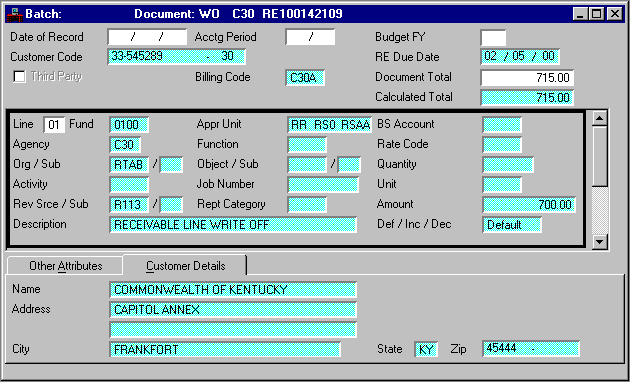The image size is (630, 382).
Task: Click the Description field
Action: tap(233, 225)
